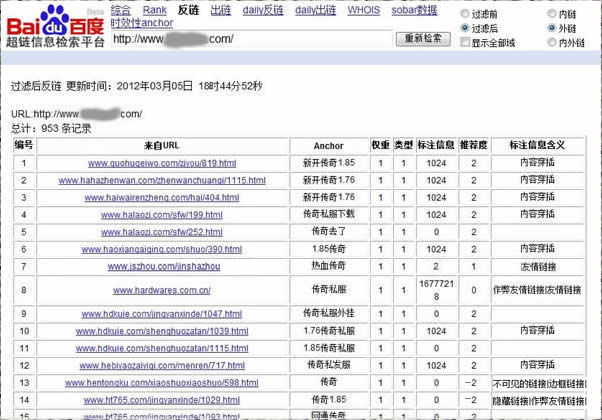
Task: Open the WHOIS tab
Action: coord(364,10)
